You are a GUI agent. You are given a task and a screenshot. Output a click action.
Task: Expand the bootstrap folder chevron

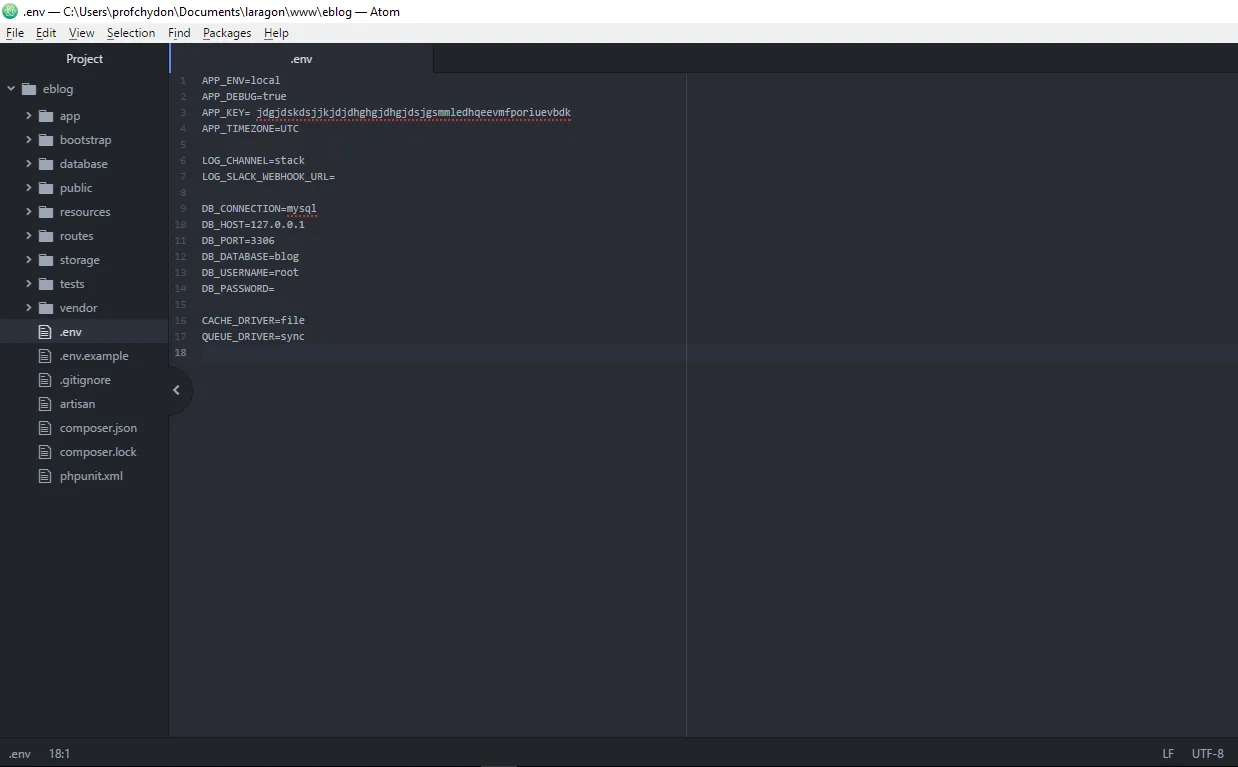tap(29, 140)
